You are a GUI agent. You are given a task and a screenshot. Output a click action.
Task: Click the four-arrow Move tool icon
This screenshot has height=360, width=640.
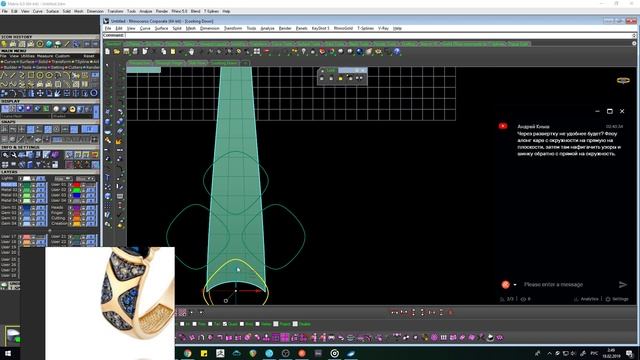coord(40,93)
